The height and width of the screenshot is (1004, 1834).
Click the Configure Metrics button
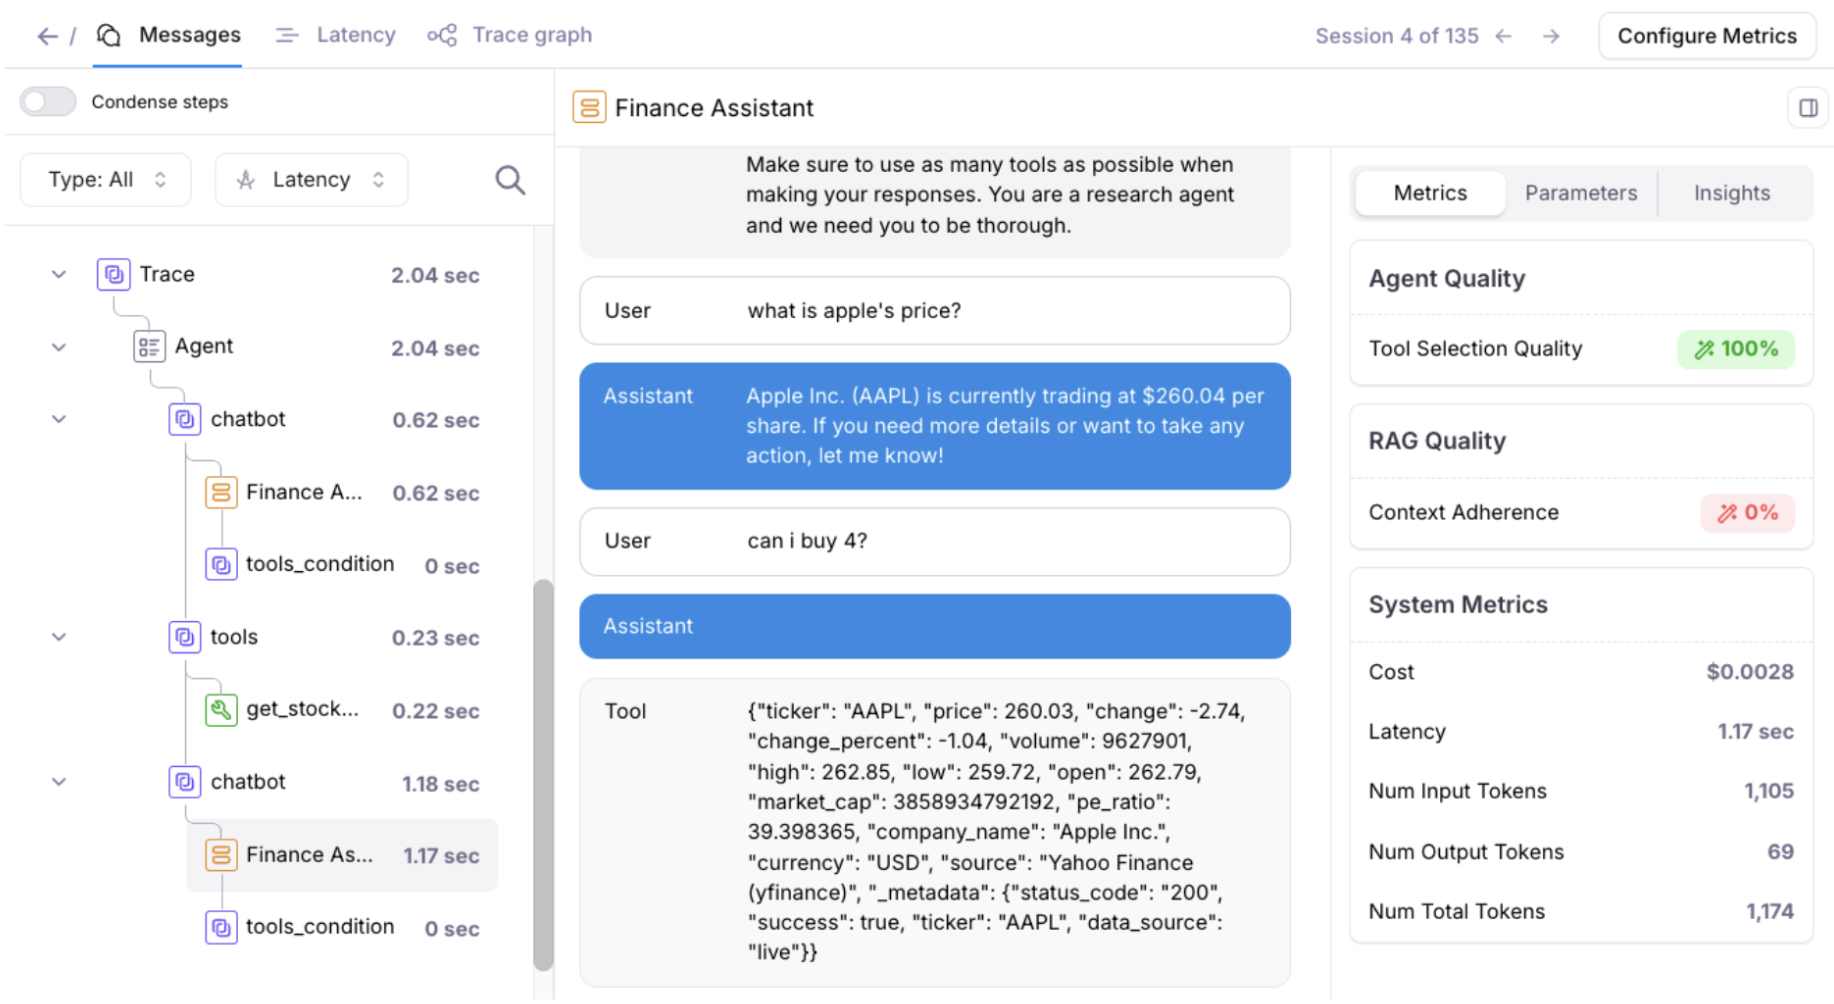pyautogui.click(x=1706, y=35)
